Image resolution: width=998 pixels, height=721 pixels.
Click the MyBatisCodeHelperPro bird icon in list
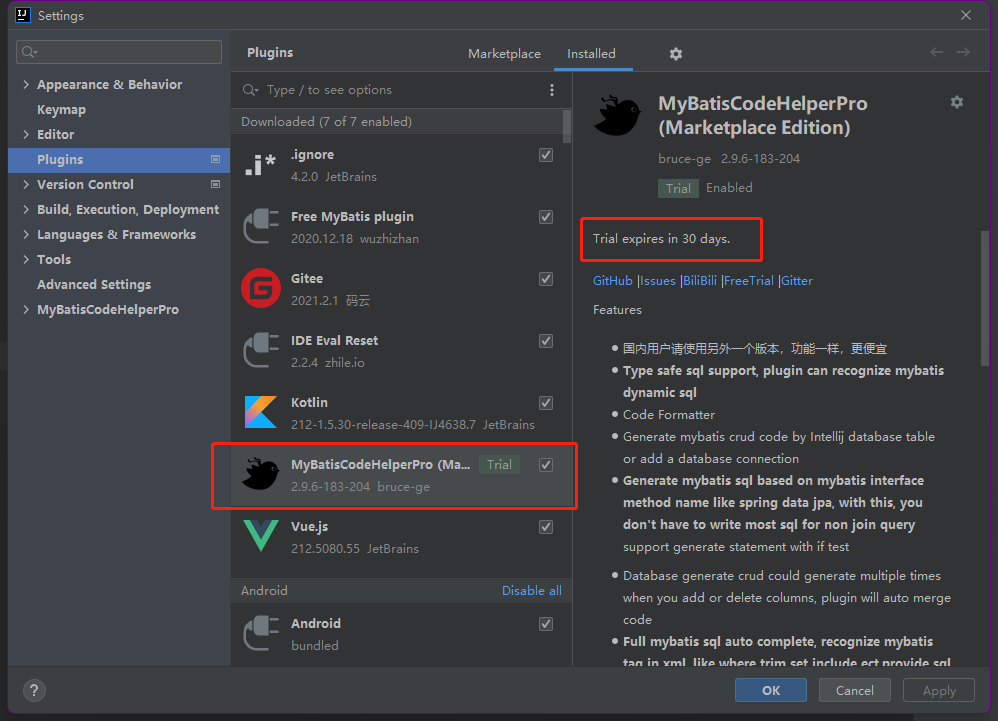pyautogui.click(x=261, y=474)
